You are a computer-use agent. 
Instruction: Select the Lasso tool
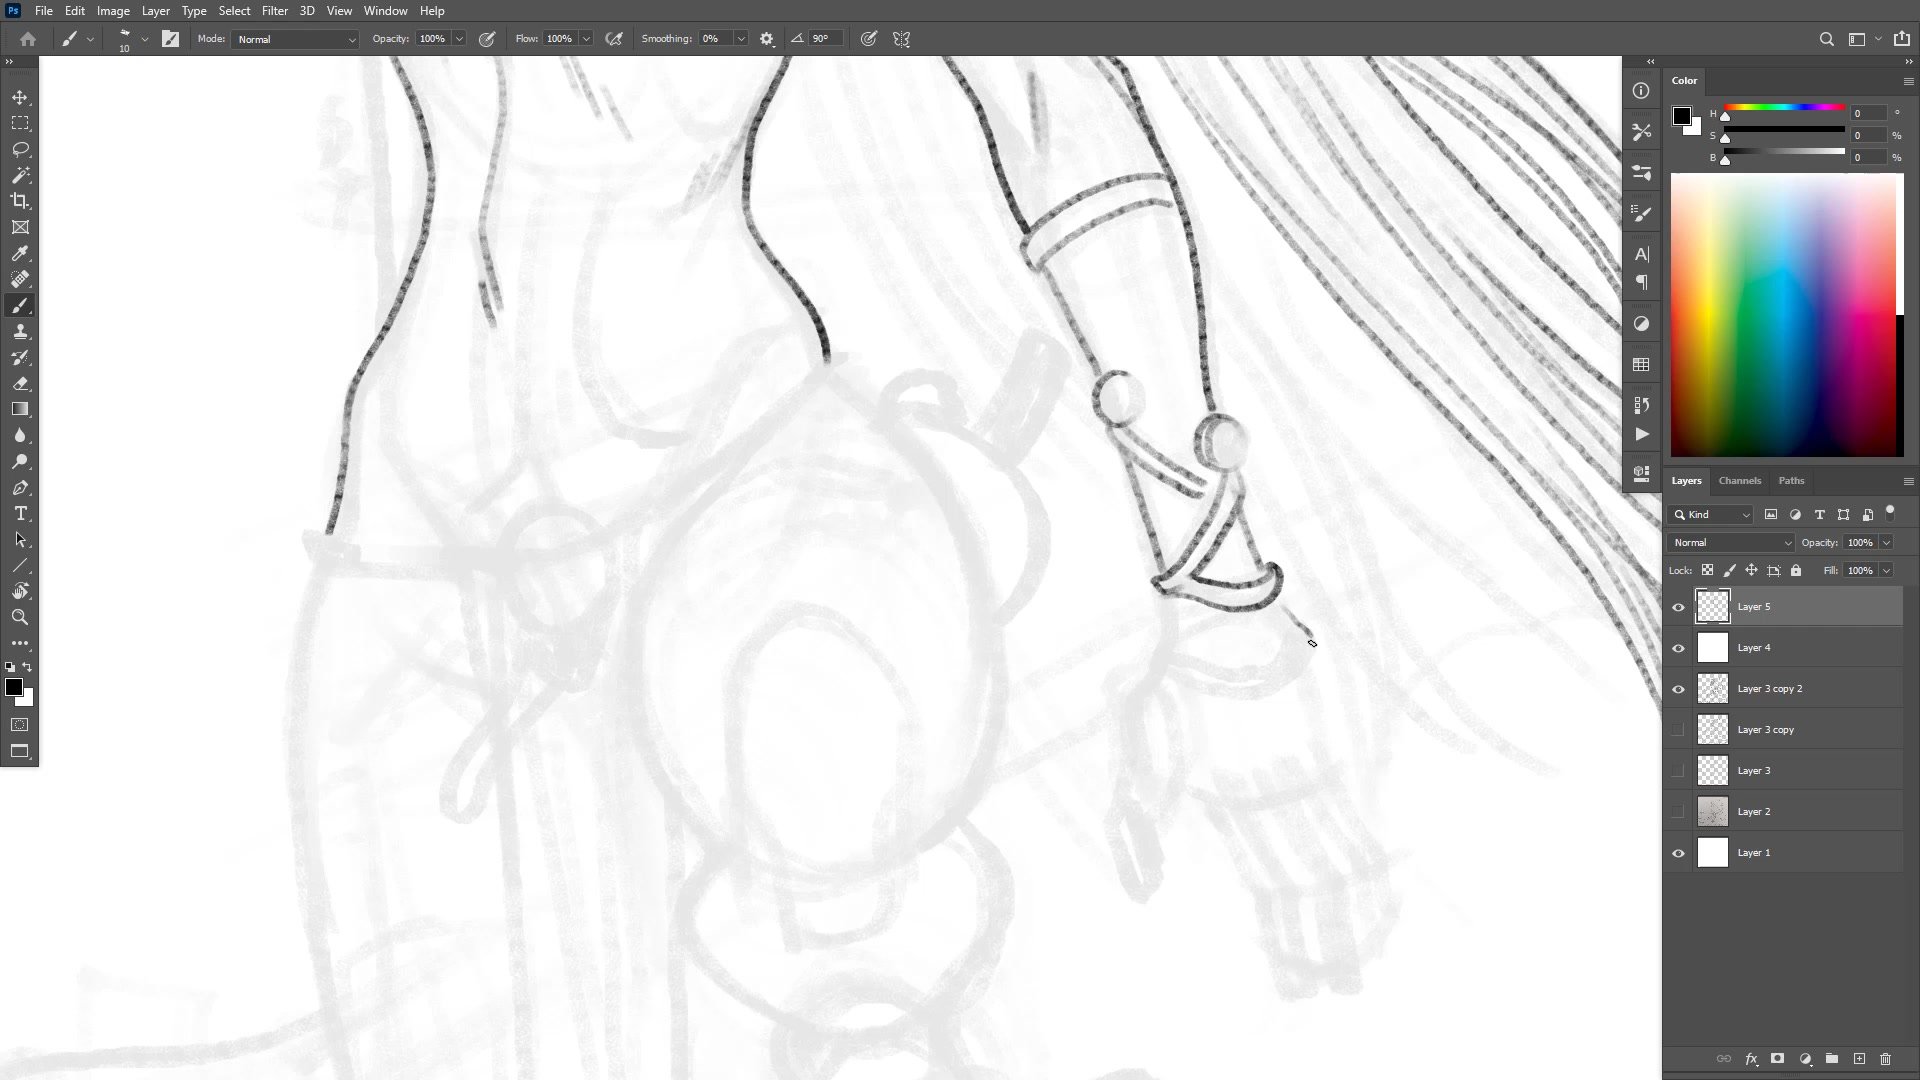point(20,149)
